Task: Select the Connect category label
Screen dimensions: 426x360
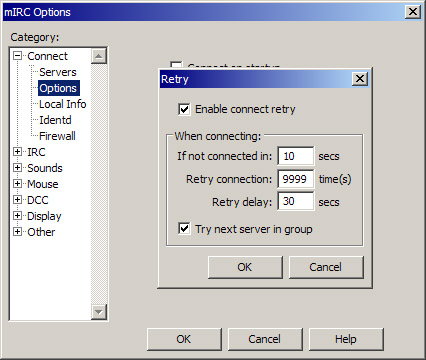Action: tap(47, 56)
